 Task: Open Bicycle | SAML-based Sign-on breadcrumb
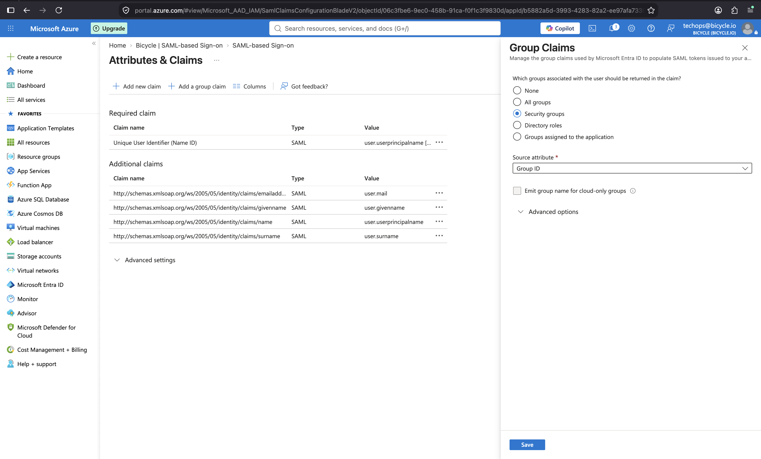pos(179,45)
